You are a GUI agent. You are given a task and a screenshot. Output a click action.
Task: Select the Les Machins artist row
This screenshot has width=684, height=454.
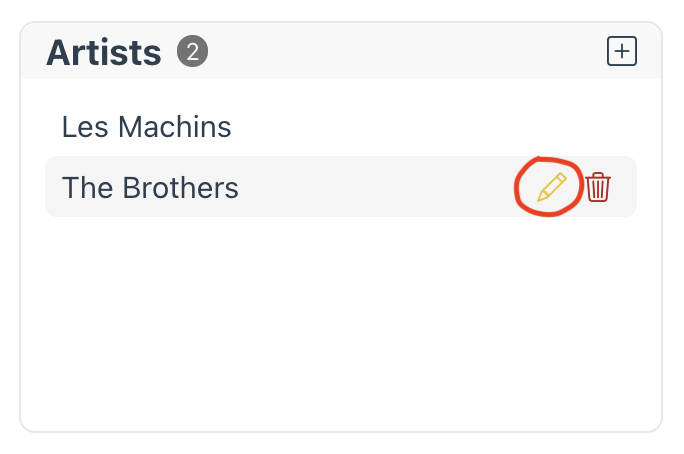pyautogui.click(x=341, y=127)
